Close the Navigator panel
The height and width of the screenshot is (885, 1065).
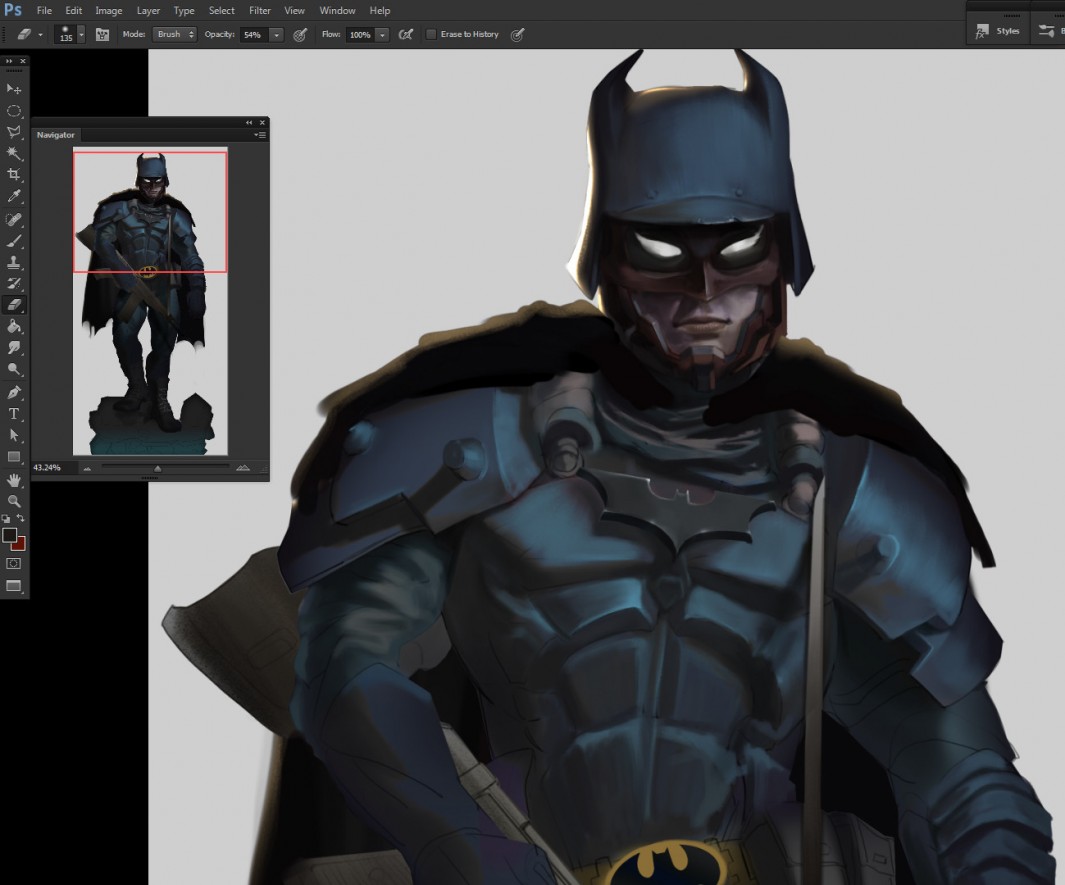point(262,123)
